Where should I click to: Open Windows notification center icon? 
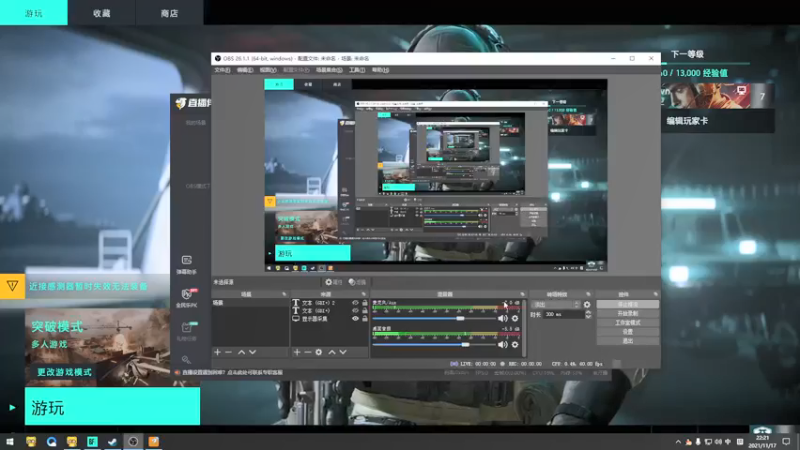[x=786, y=441]
